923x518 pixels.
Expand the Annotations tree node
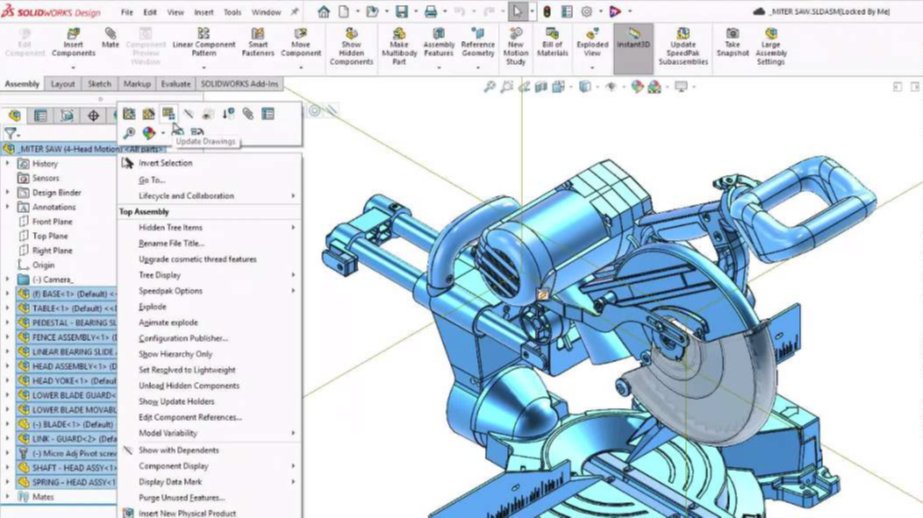coord(8,207)
